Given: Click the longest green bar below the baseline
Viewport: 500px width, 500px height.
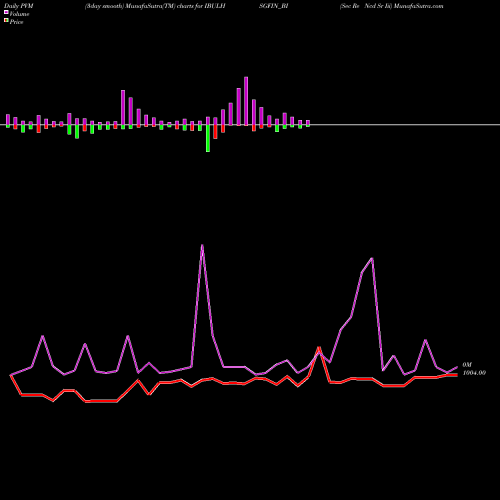Looking at the screenshot, I should (x=208, y=138).
